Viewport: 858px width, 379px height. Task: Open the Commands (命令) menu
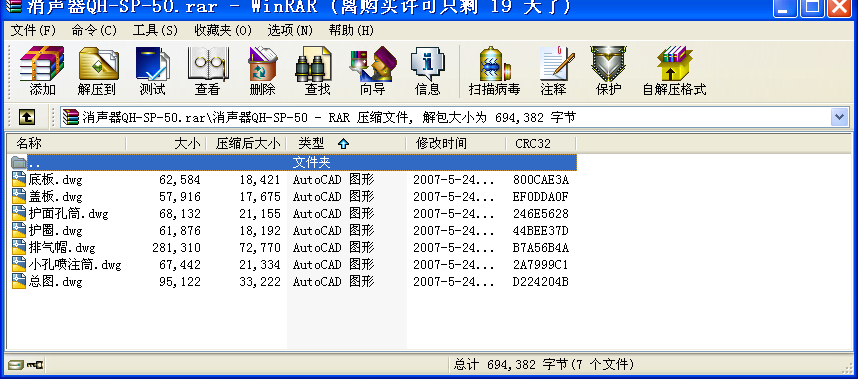(94, 30)
